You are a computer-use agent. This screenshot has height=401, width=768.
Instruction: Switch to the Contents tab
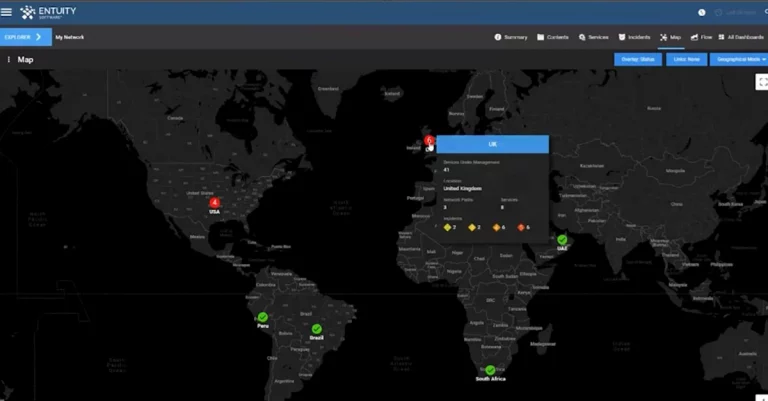(x=552, y=37)
